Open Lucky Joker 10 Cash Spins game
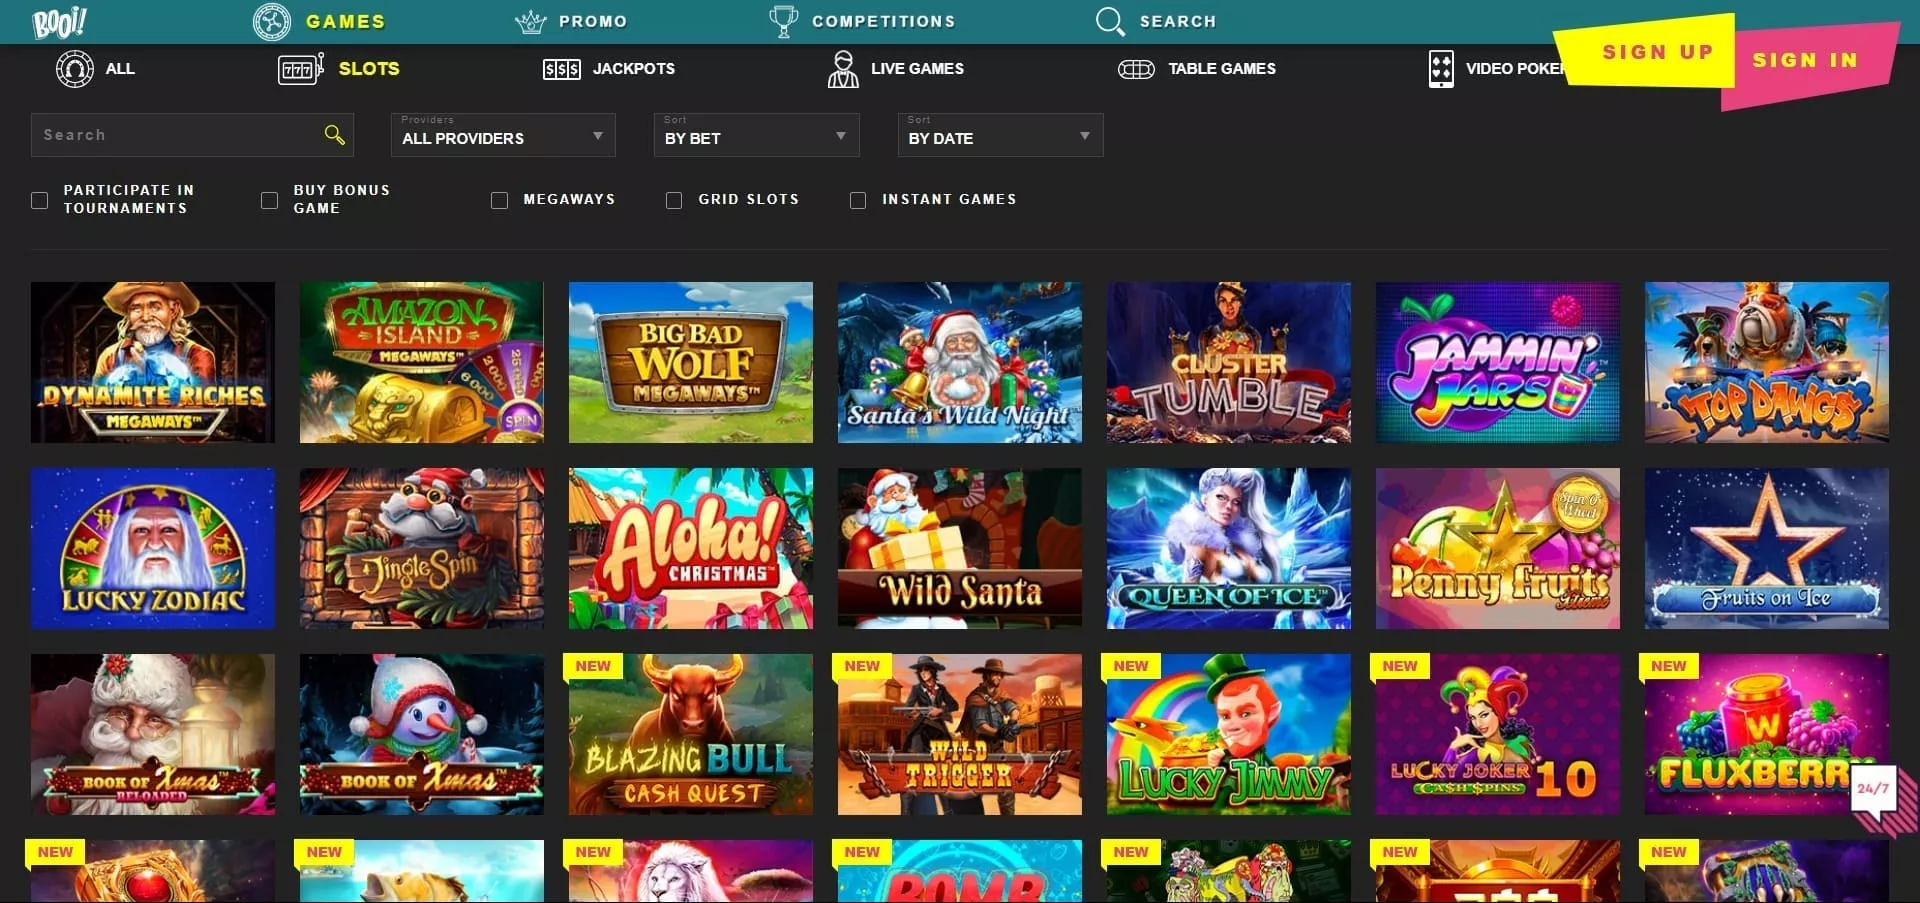This screenshot has height=903, width=1920. point(1498,734)
